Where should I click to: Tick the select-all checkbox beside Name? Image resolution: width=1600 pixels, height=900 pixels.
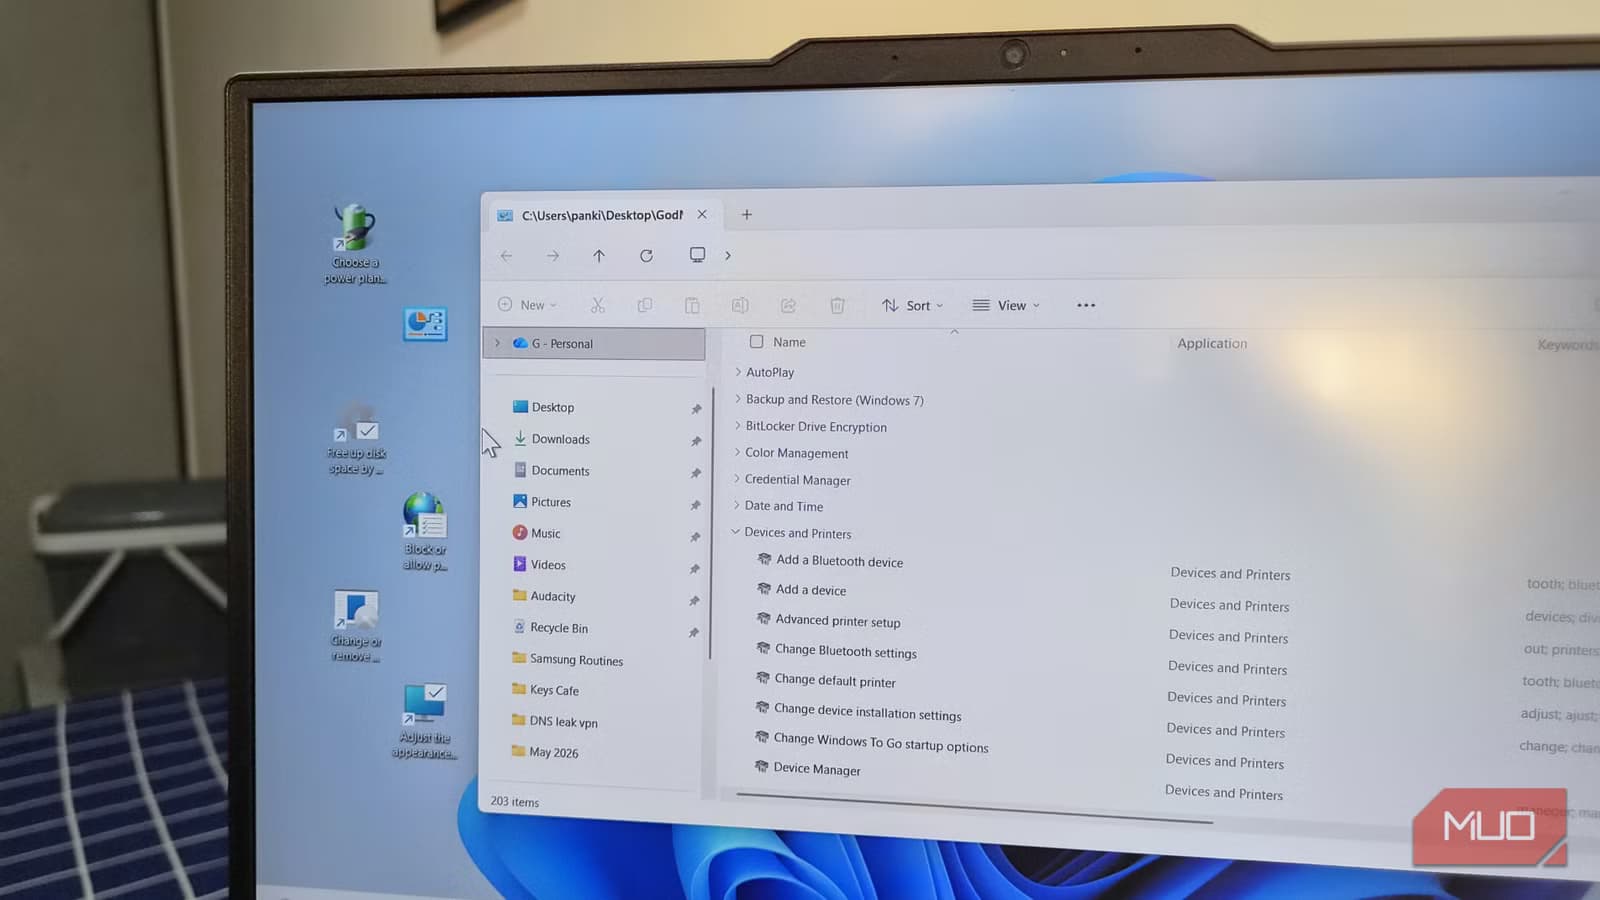757,342
